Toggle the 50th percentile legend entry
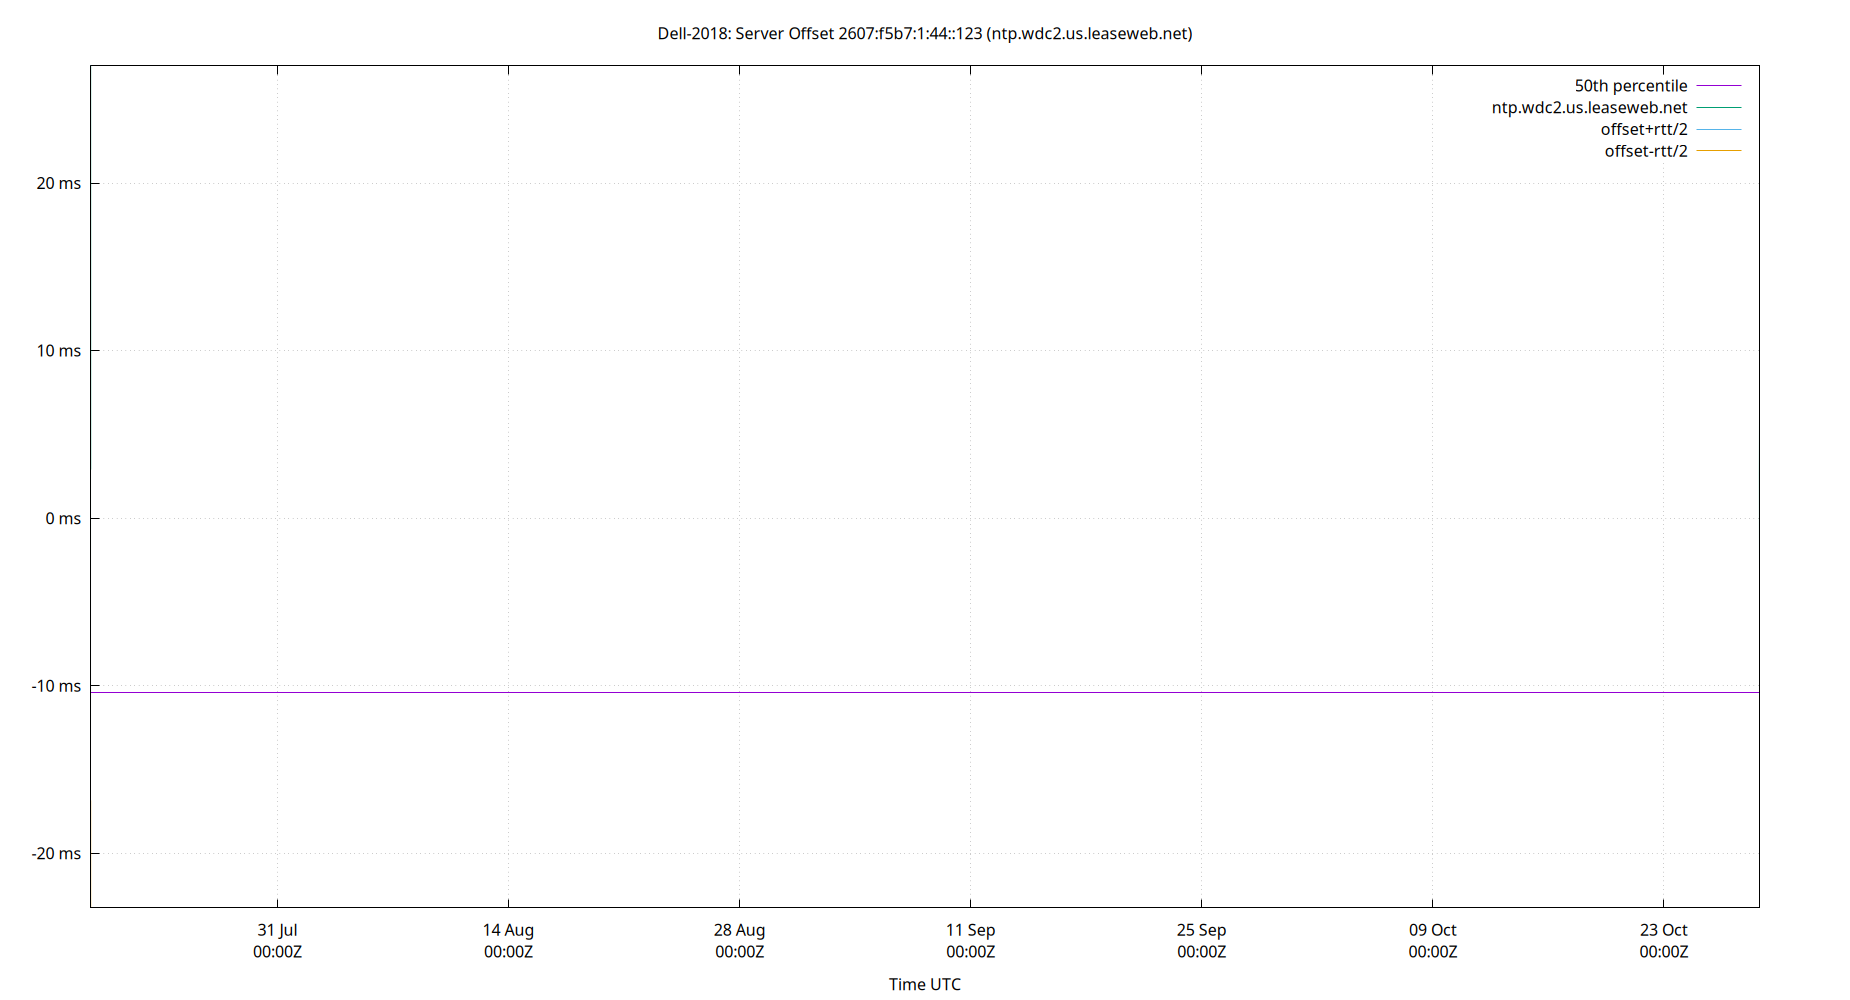 coord(1632,85)
